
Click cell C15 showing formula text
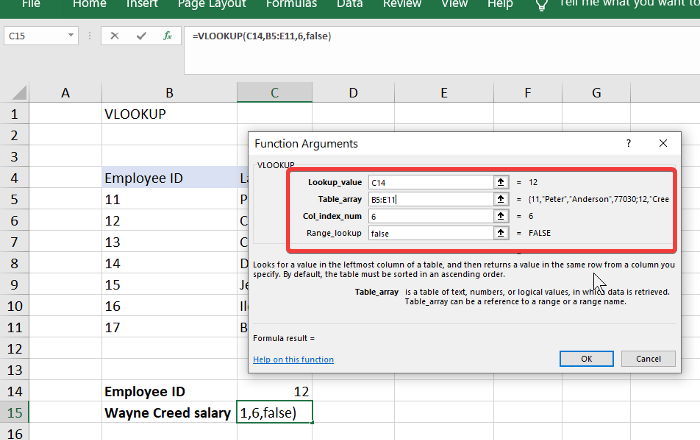point(275,413)
